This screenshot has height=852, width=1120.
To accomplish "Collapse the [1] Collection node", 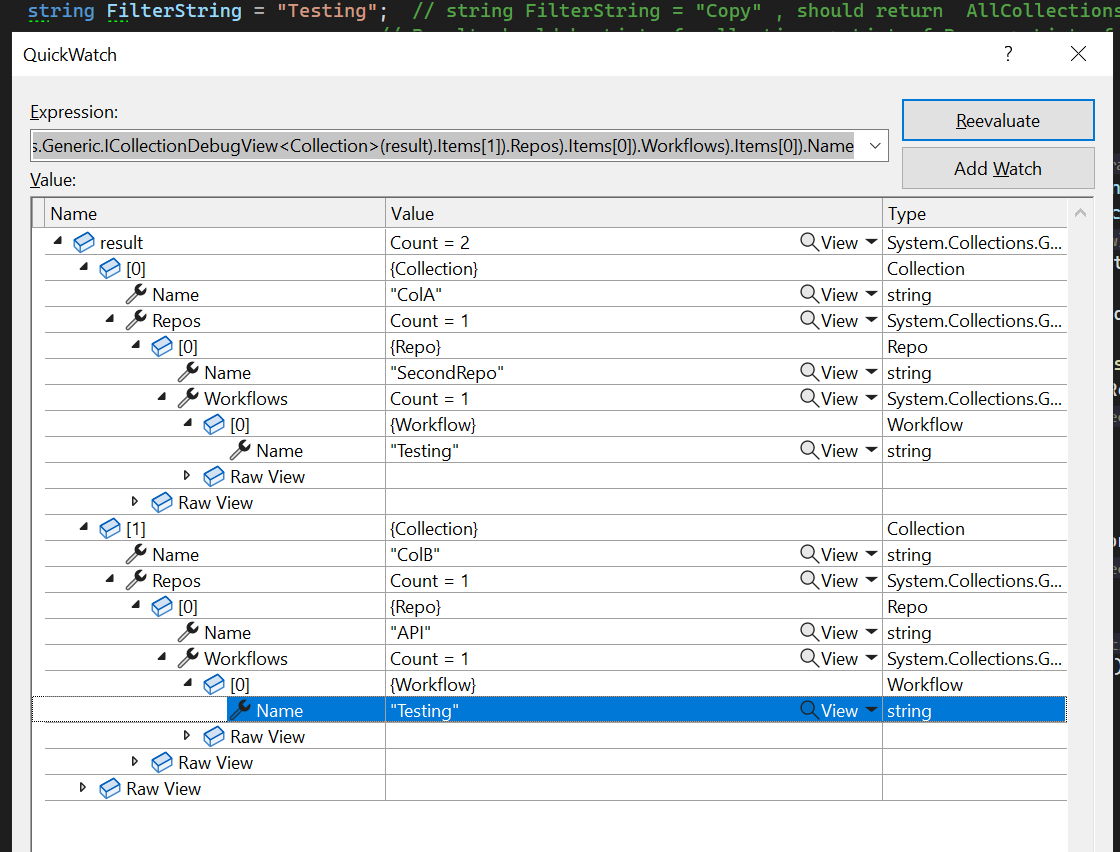I will tap(84, 527).
